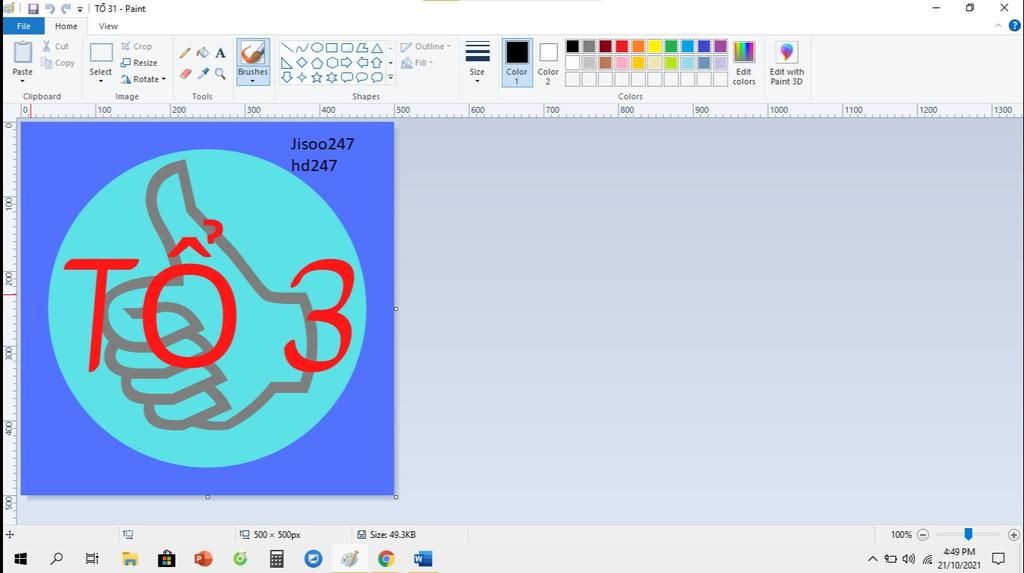Screen dimensions: 1024x573
Task: Open Edit colors dialog
Action: (x=744, y=63)
